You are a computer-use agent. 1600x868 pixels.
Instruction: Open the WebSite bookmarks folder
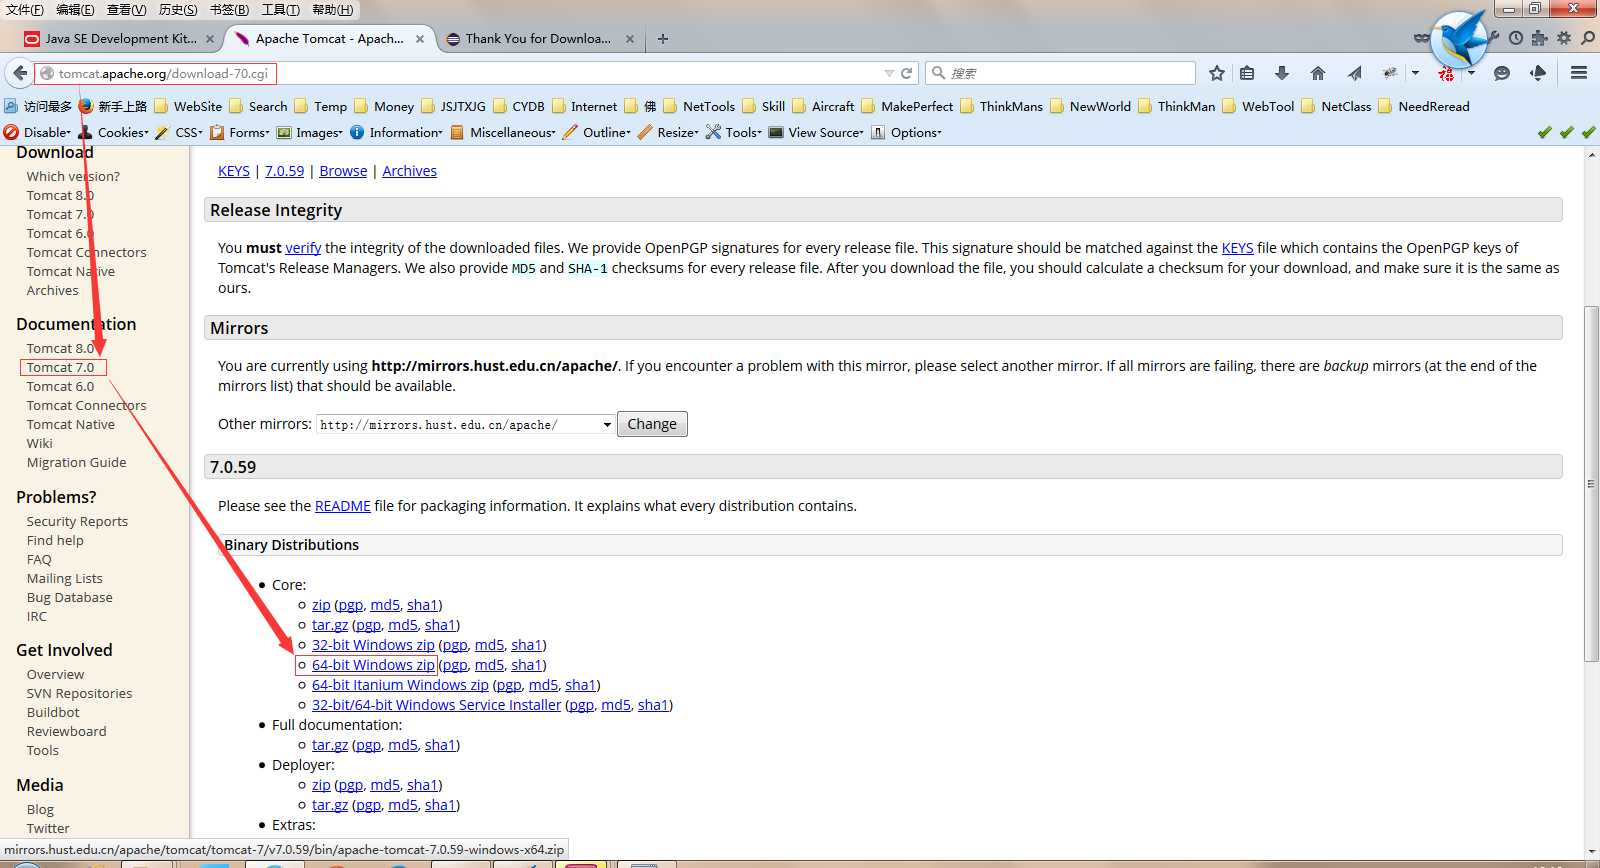188,106
